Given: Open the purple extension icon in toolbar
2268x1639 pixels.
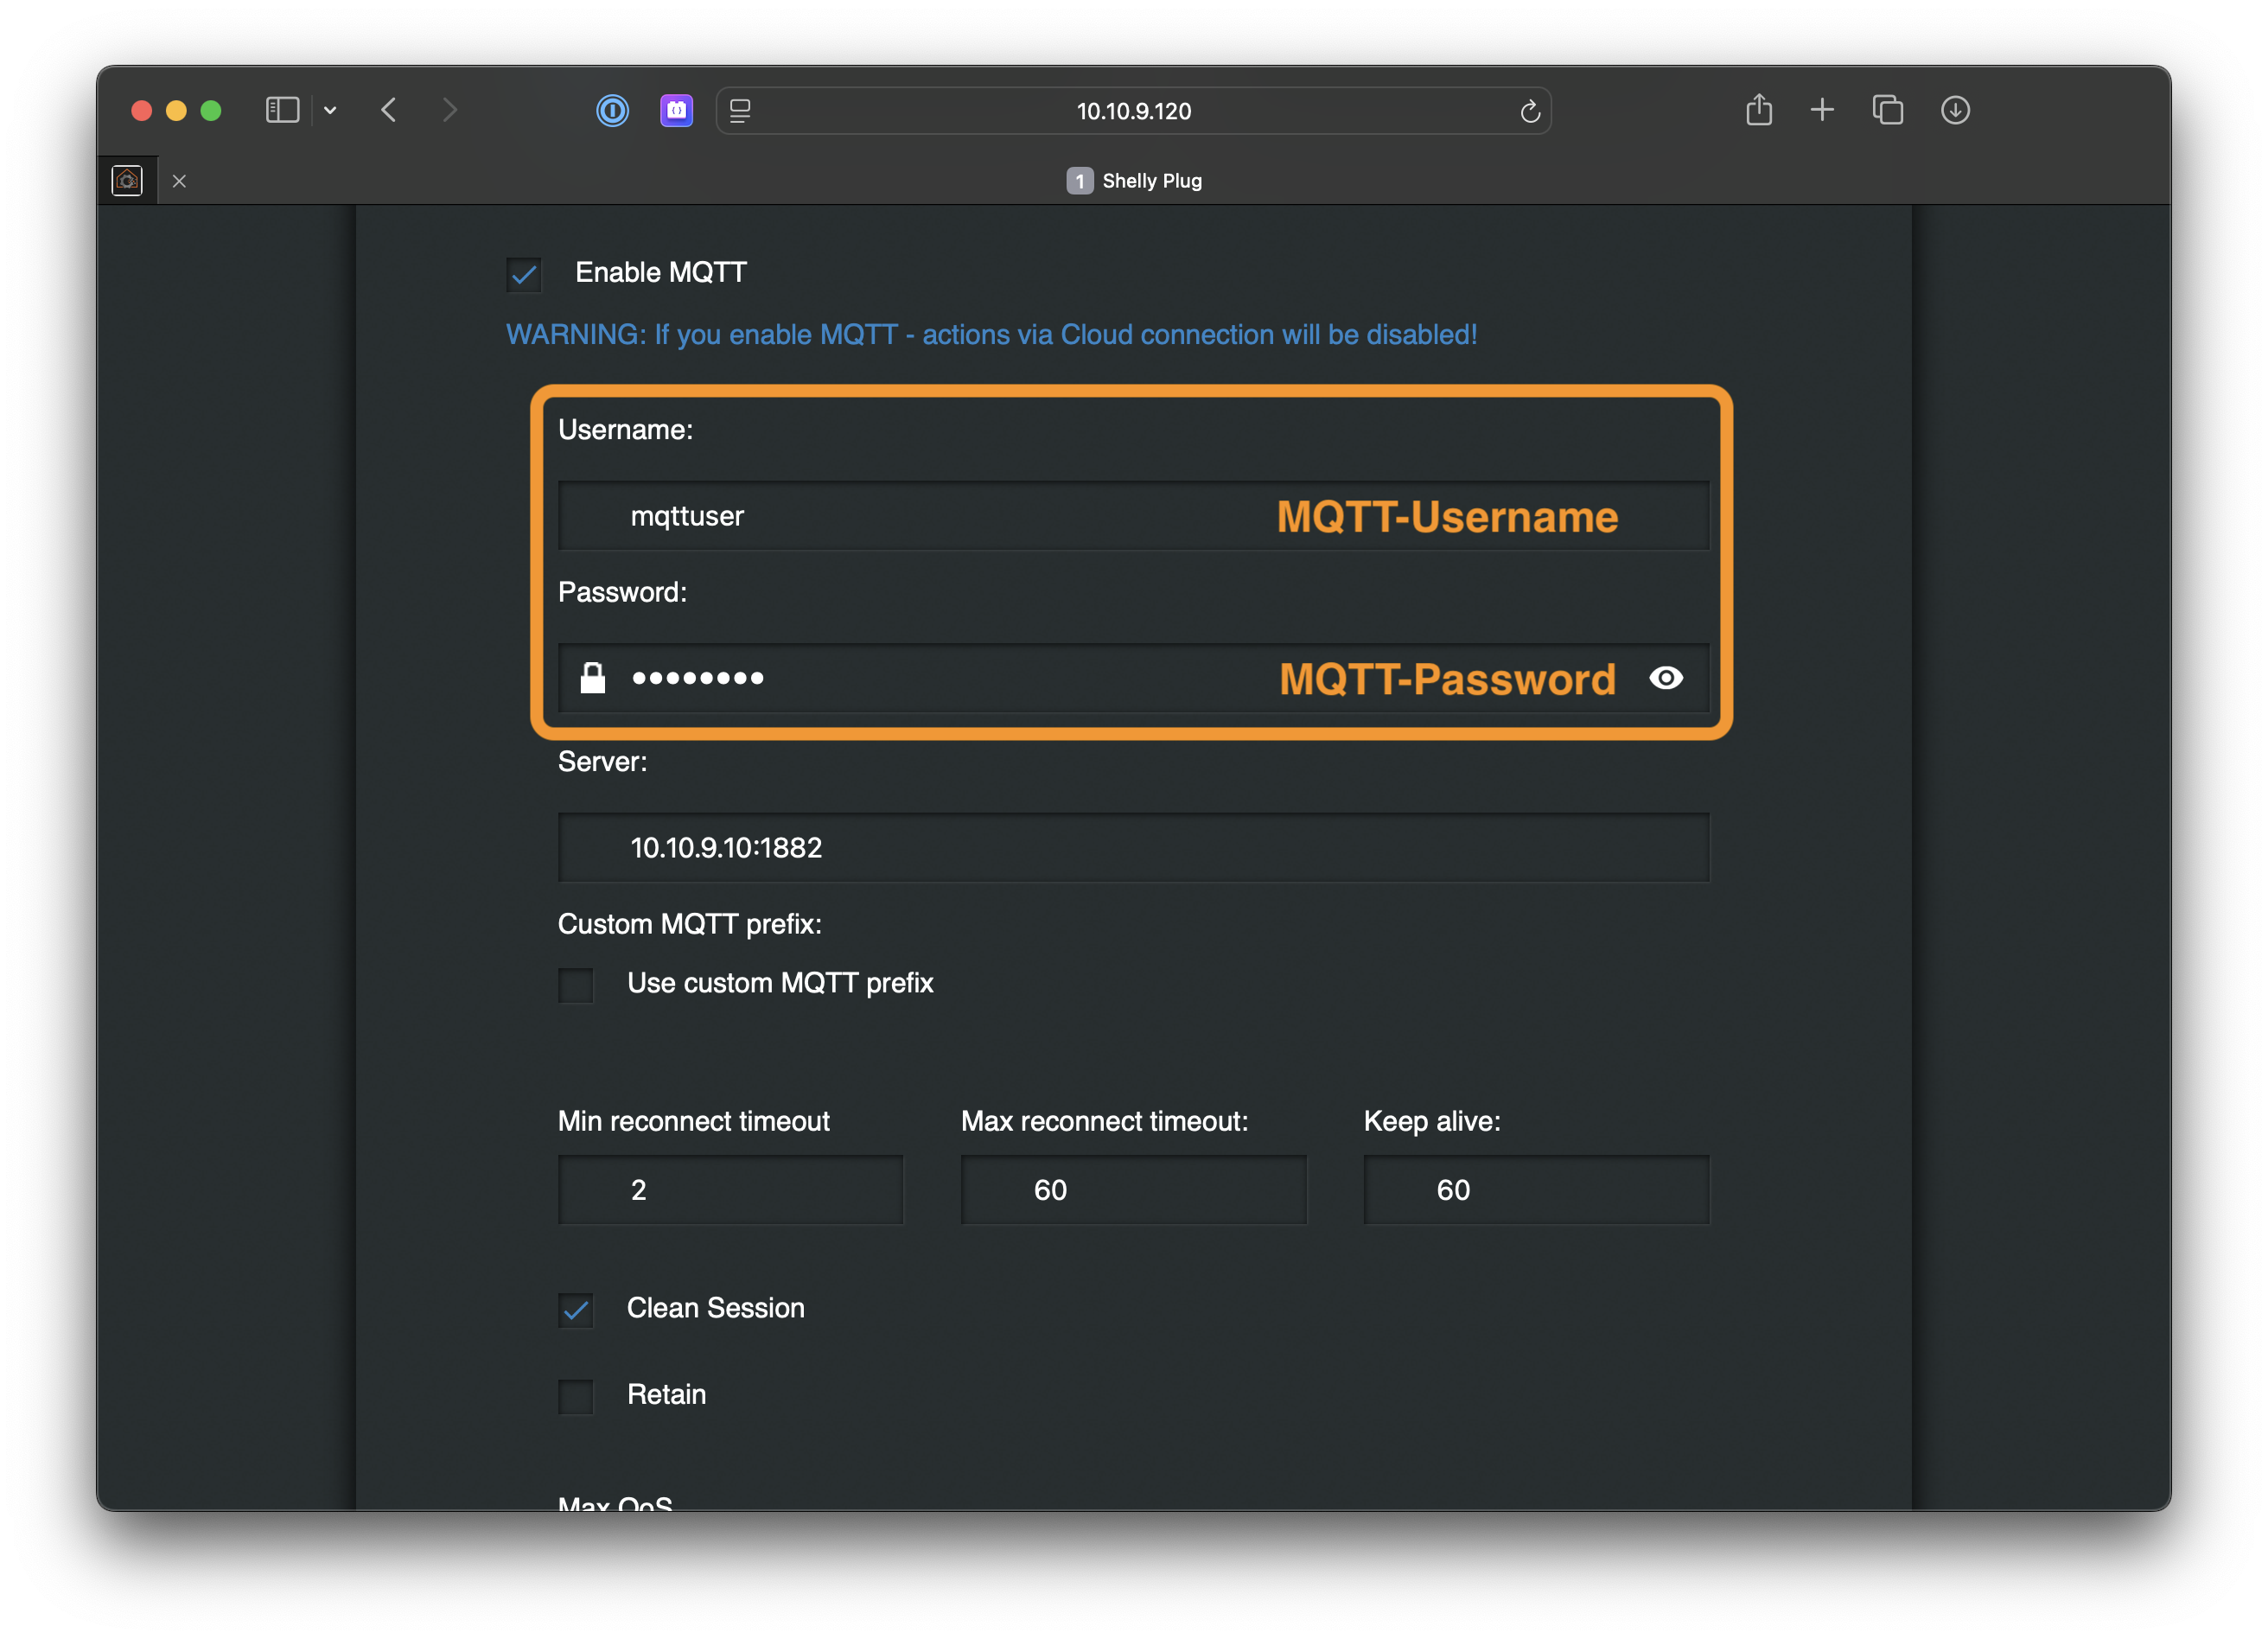Looking at the screenshot, I should click(x=677, y=110).
